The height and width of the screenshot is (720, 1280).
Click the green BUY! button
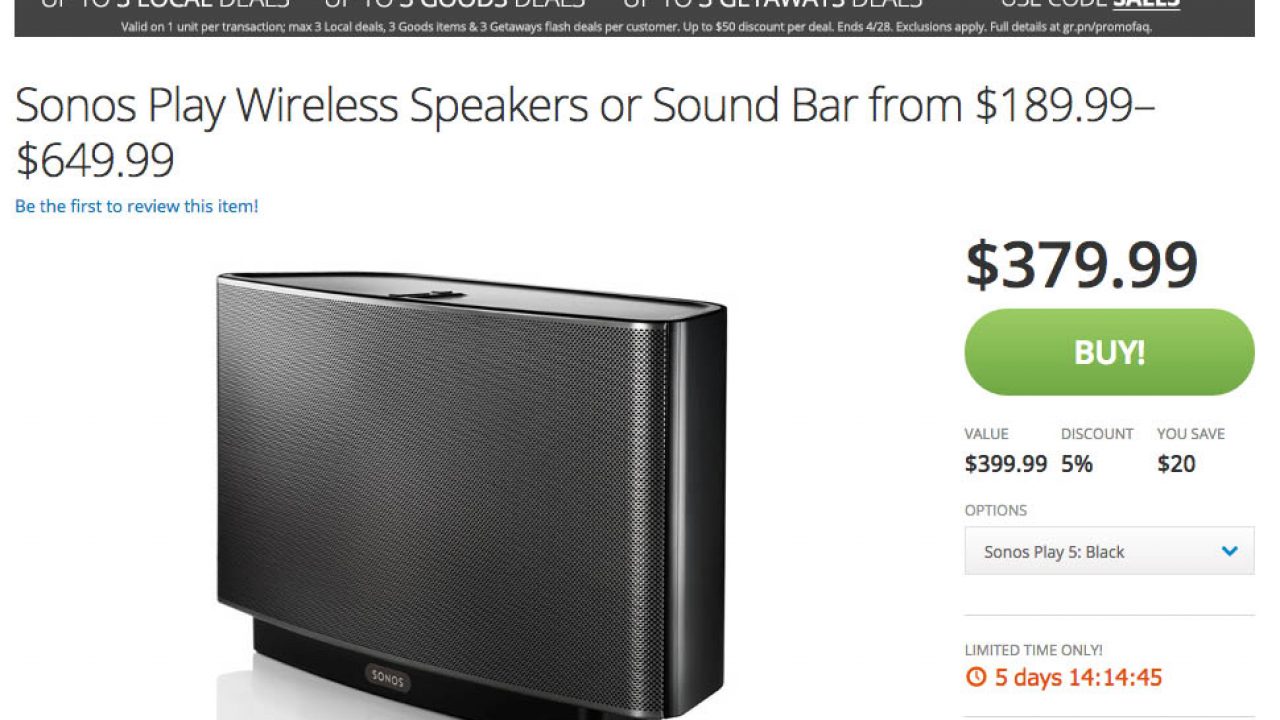point(1109,352)
